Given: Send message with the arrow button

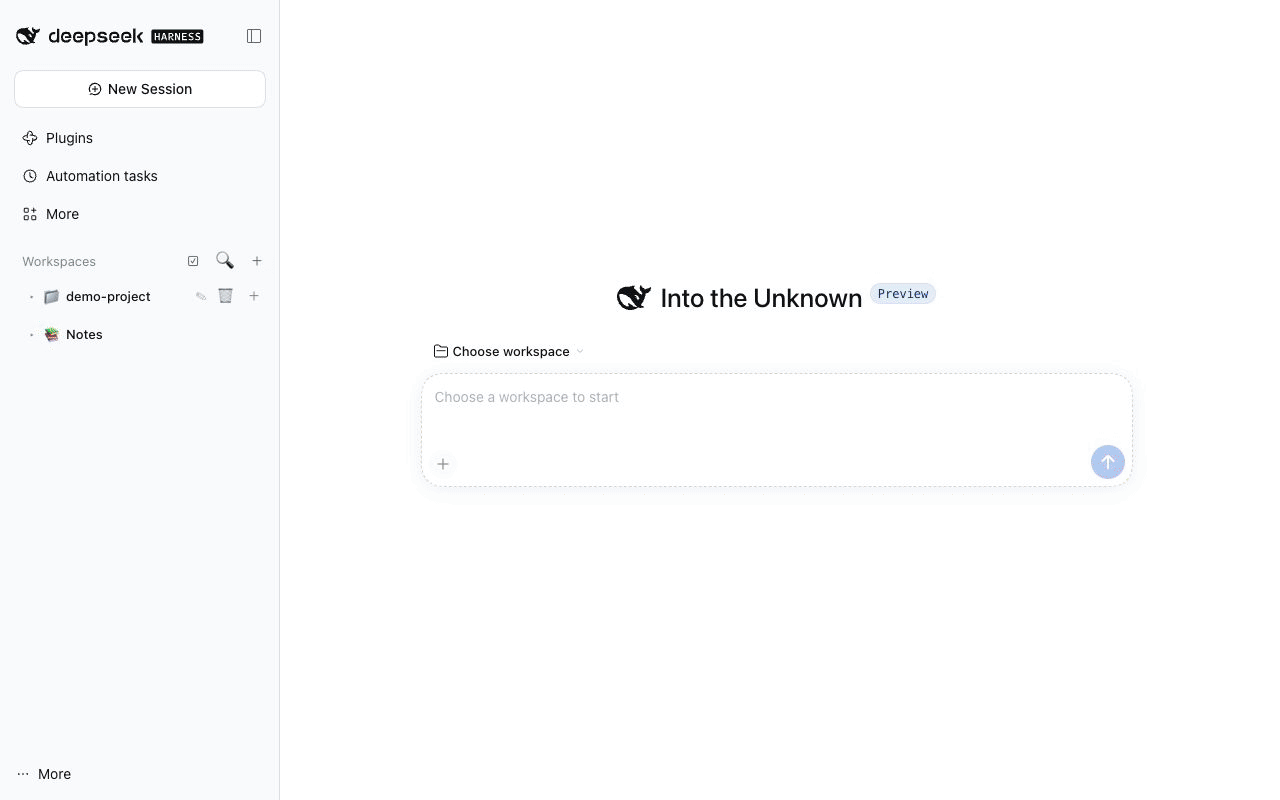Looking at the screenshot, I should click(x=1107, y=462).
